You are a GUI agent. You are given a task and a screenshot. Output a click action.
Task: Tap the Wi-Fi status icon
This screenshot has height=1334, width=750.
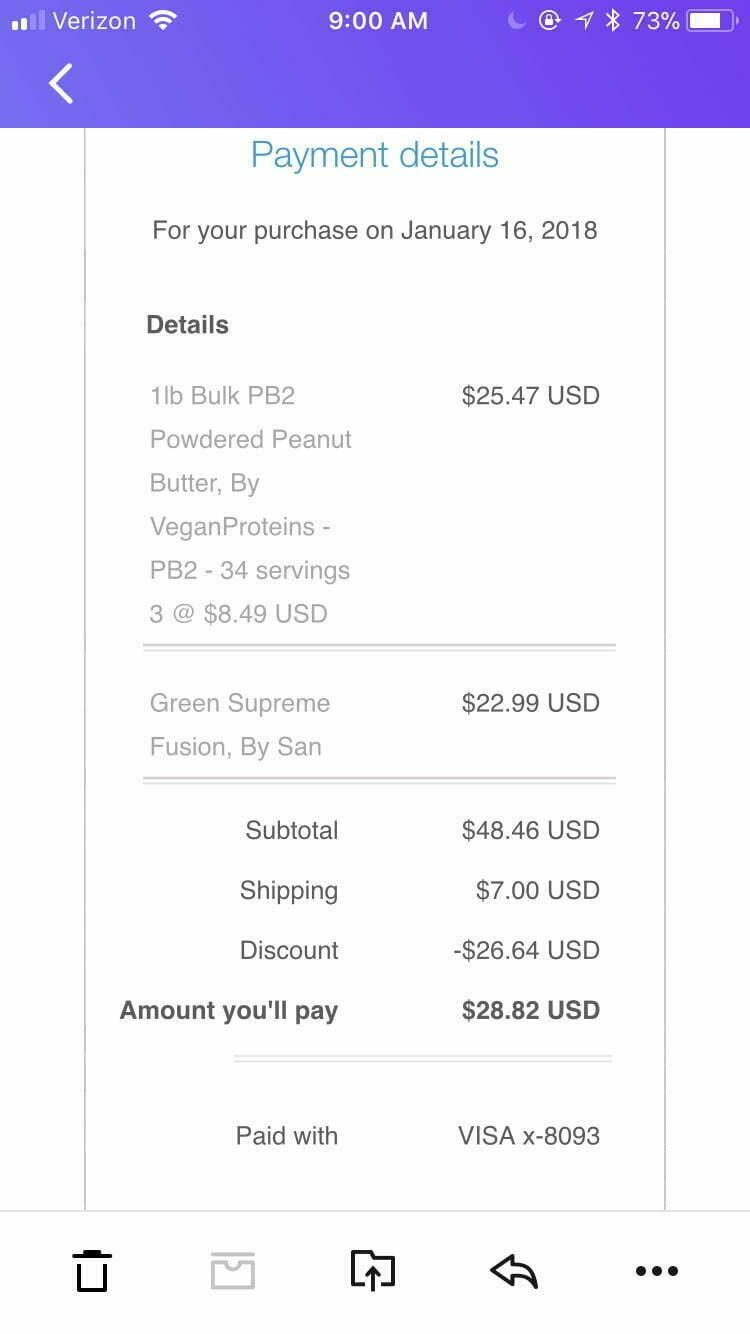click(x=162, y=21)
